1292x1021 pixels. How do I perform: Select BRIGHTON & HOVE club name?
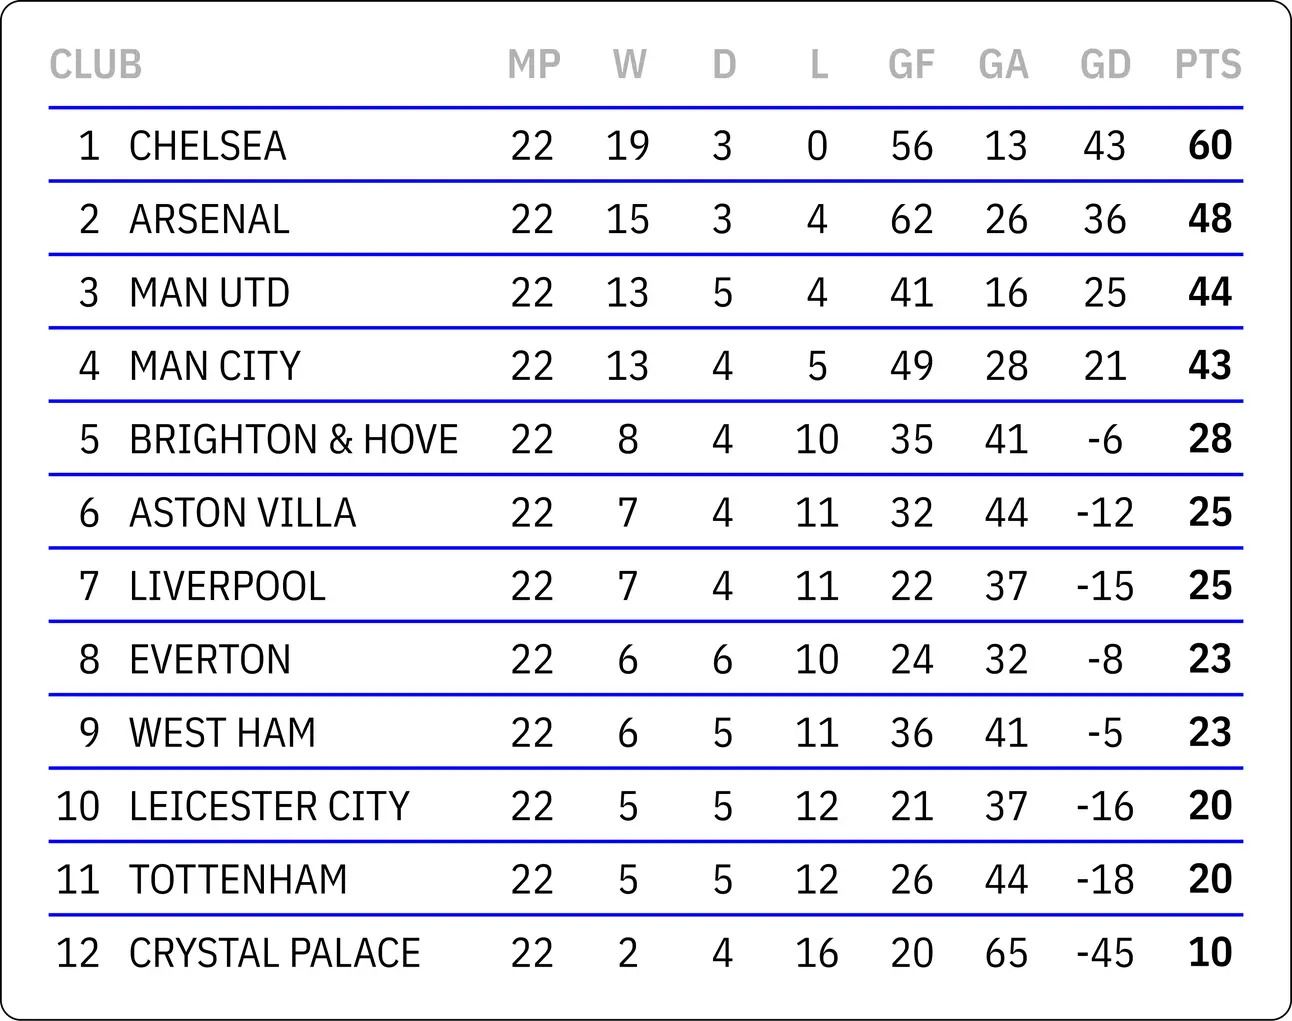[x=294, y=440]
